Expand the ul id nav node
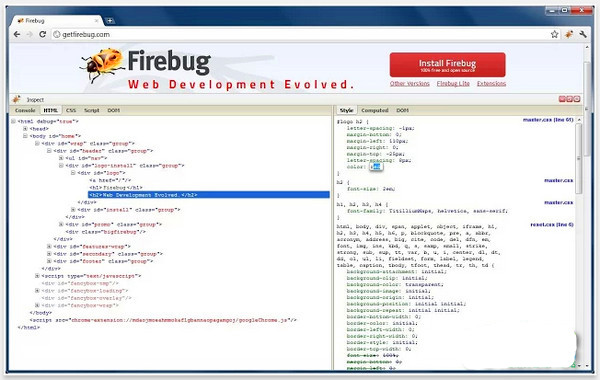The image size is (600, 380). coord(61,158)
